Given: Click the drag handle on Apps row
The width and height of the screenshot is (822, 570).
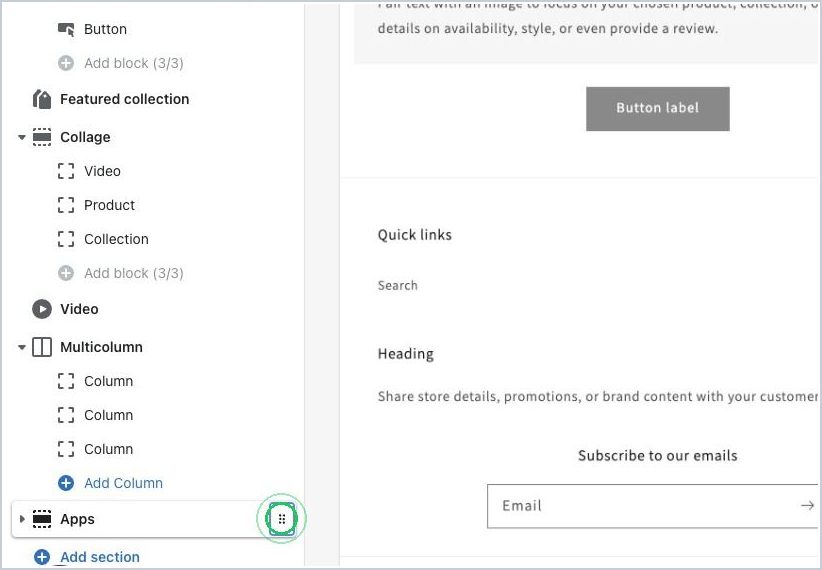Looking at the screenshot, I should (x=282, y=519).
